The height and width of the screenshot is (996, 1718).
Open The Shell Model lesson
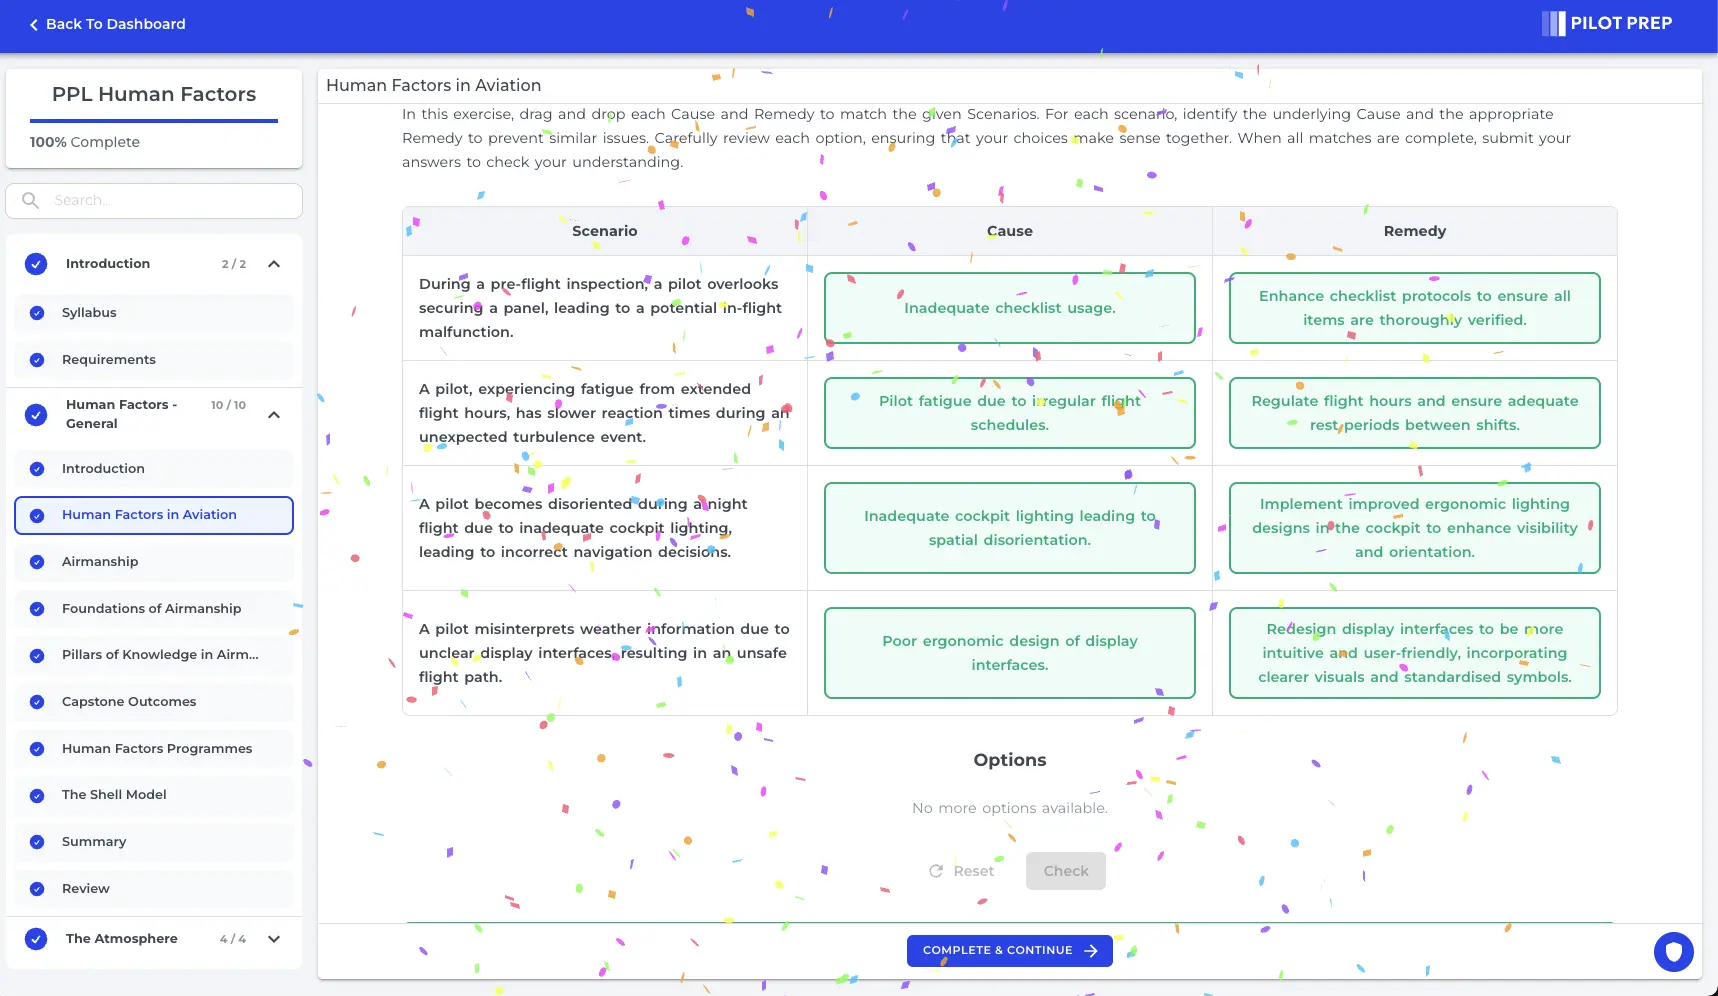pos(154,795)
